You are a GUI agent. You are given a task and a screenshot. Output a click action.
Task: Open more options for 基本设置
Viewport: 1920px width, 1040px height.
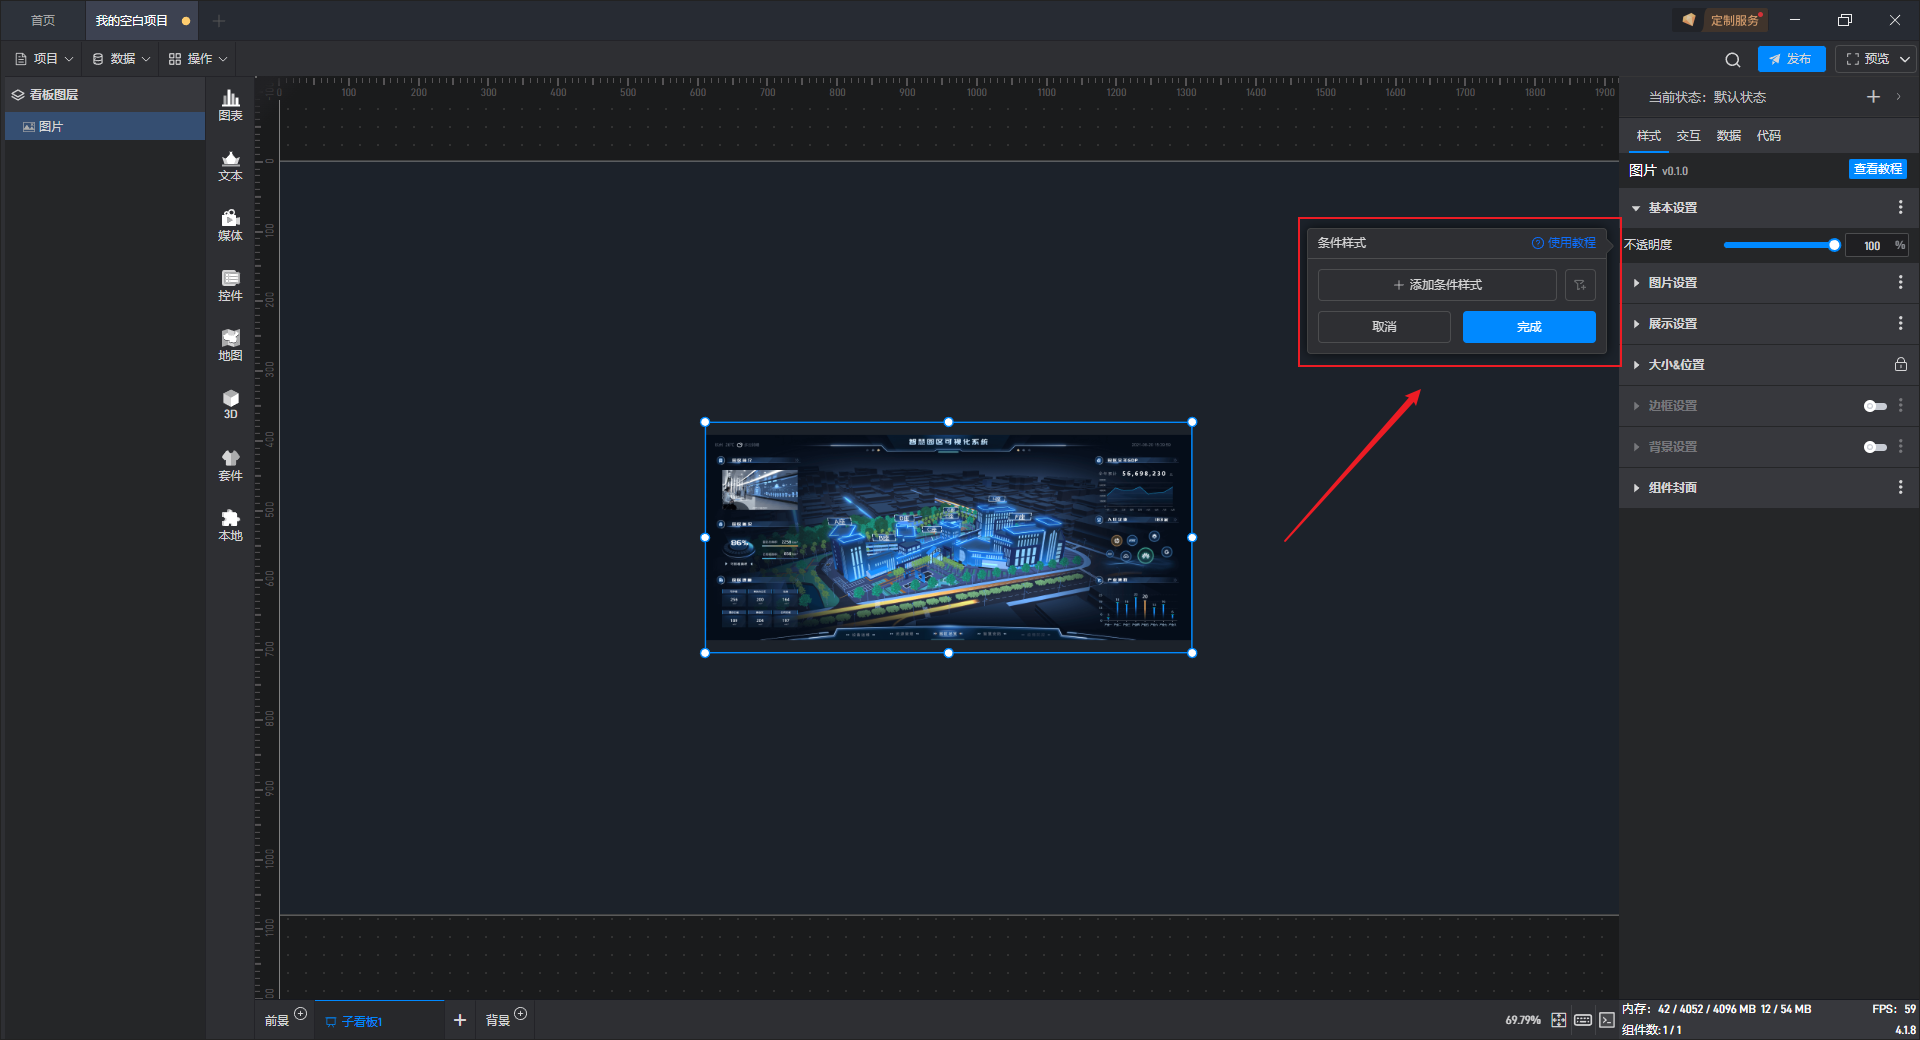[x=1900, y=207]
